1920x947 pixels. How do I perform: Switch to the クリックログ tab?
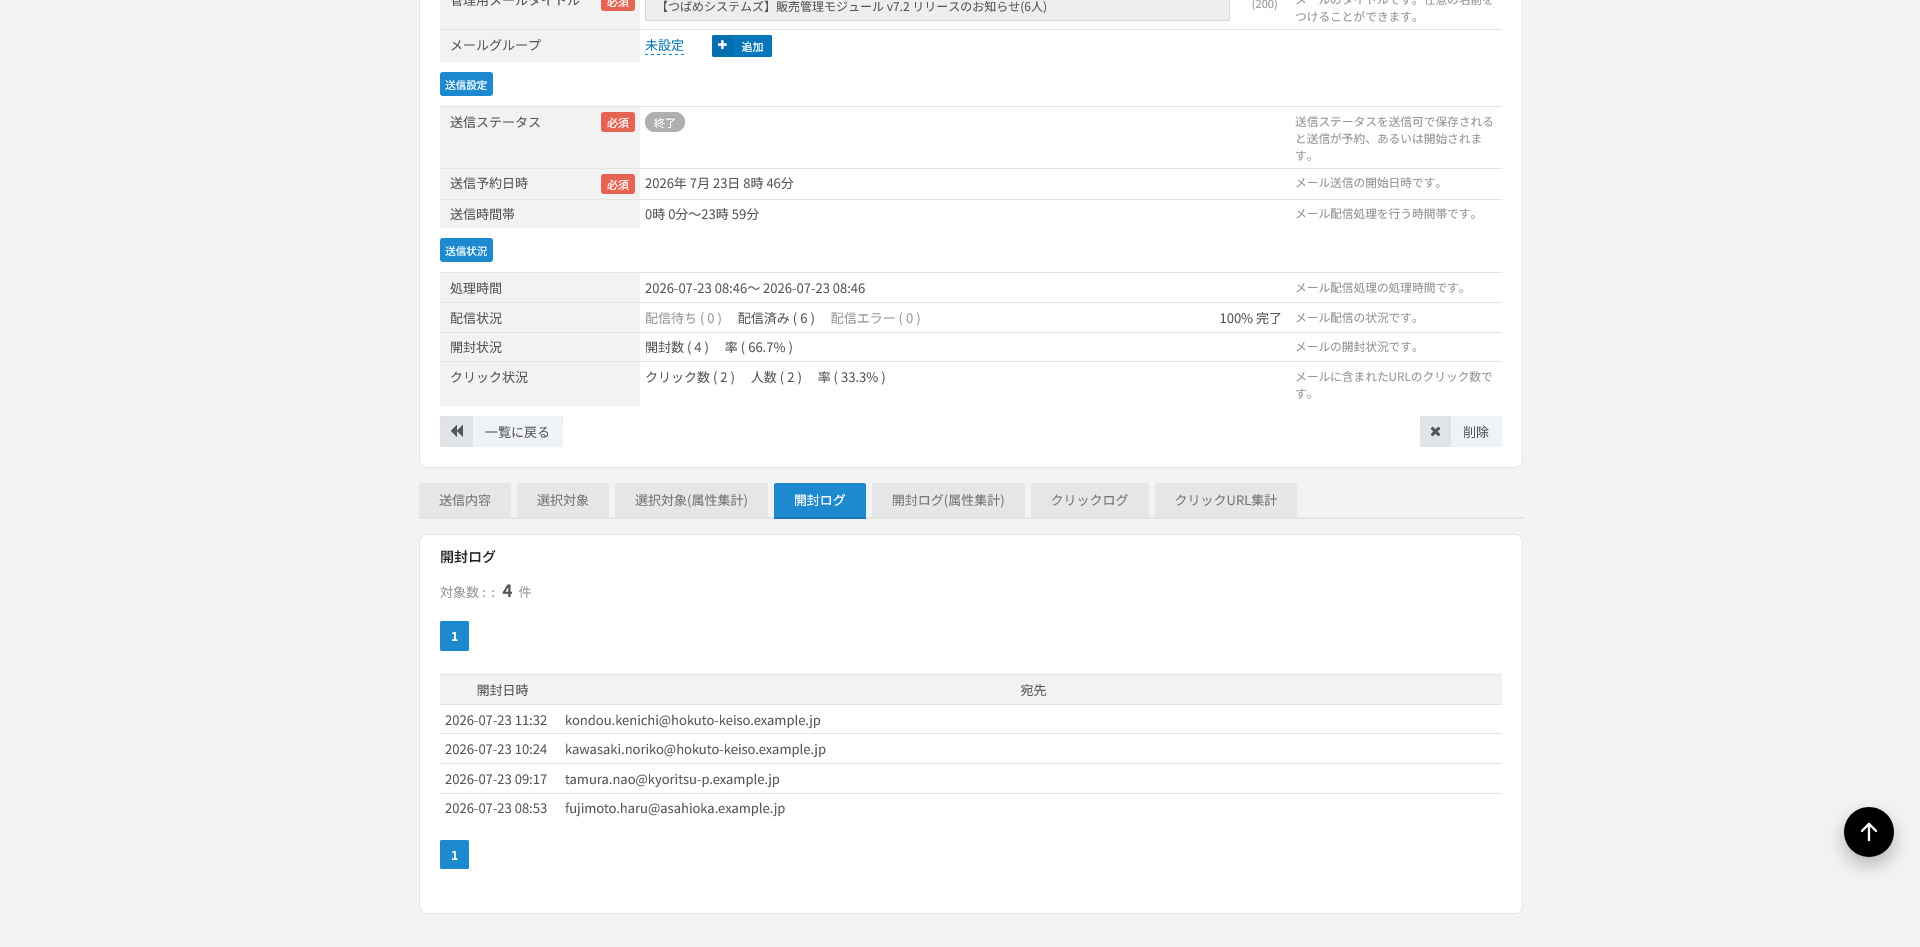[1089, 500]
